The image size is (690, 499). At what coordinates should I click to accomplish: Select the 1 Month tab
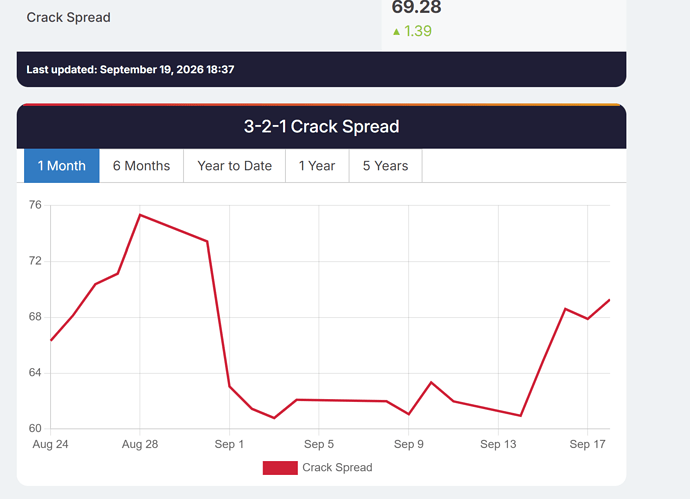click(x=62, y=166)
